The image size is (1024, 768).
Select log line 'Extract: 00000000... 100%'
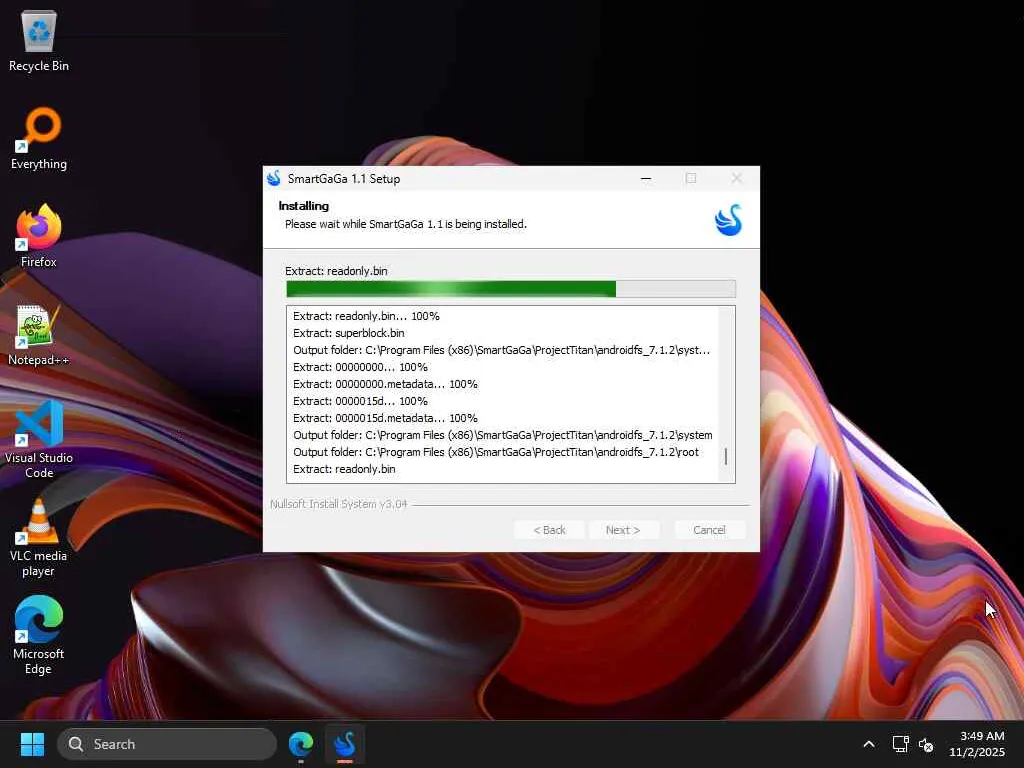[360, 367]
